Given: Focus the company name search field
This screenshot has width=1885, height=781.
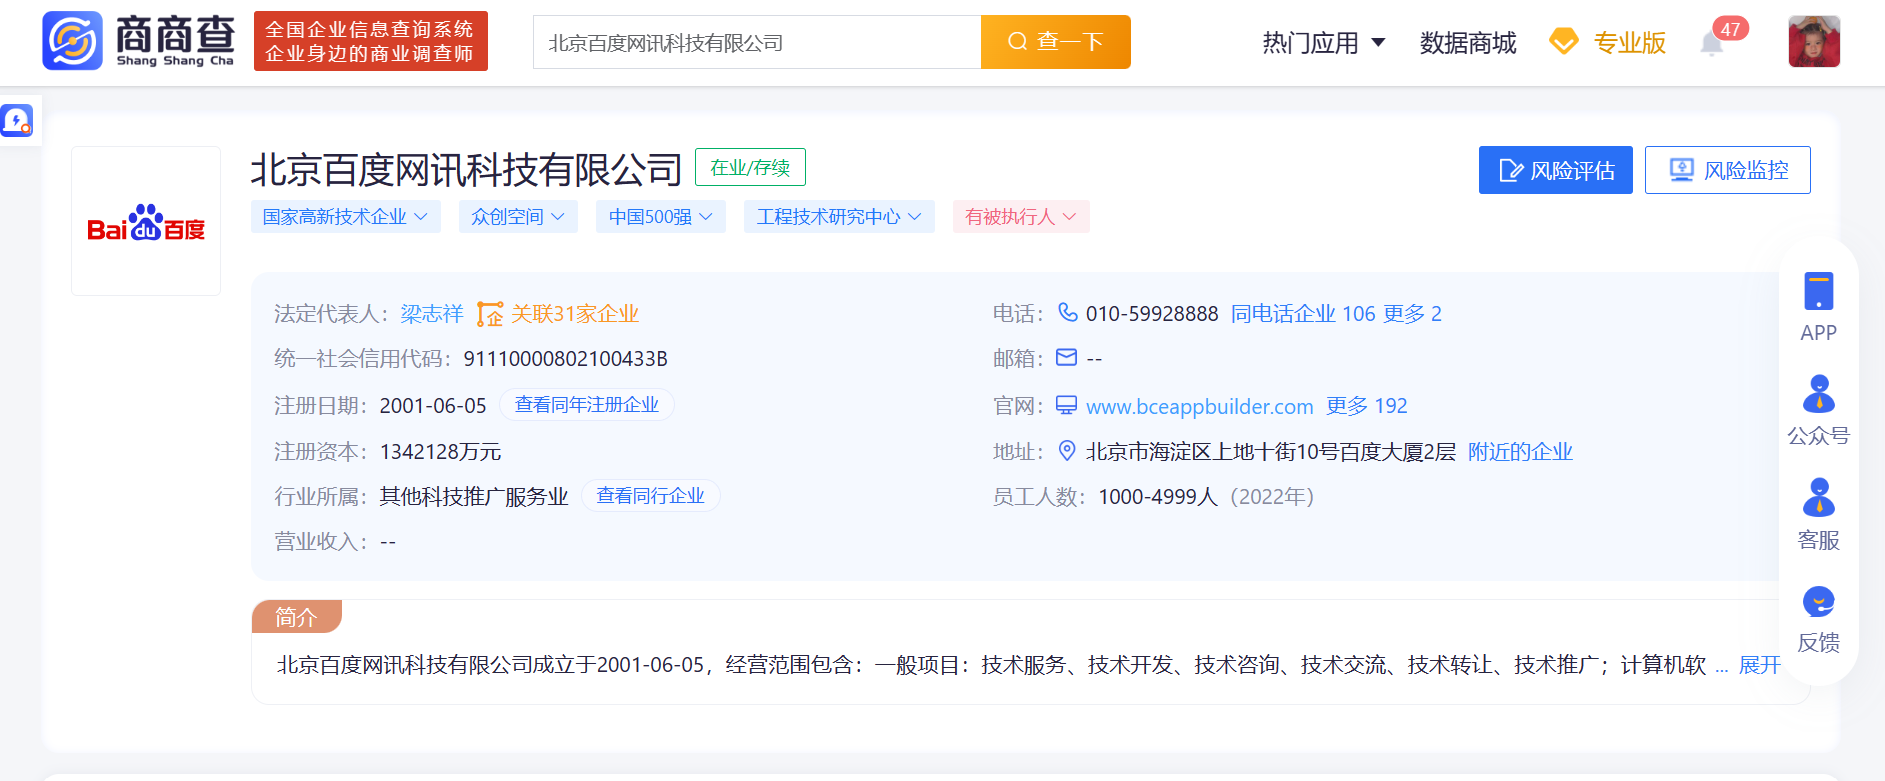Looking at the screenshot, I should [x=757, y=42].
